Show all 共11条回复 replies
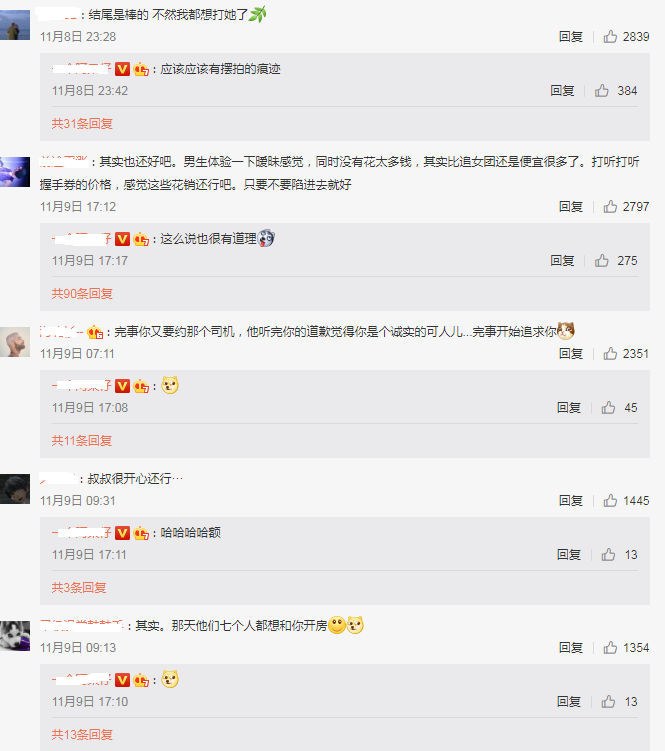 pos(81,441)
